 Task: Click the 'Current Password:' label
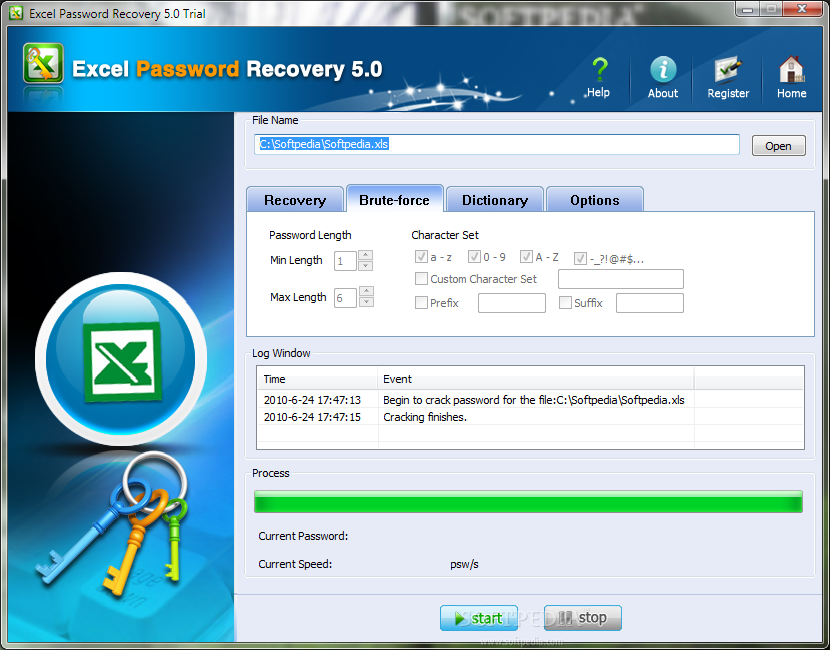[x=303, y=536]
